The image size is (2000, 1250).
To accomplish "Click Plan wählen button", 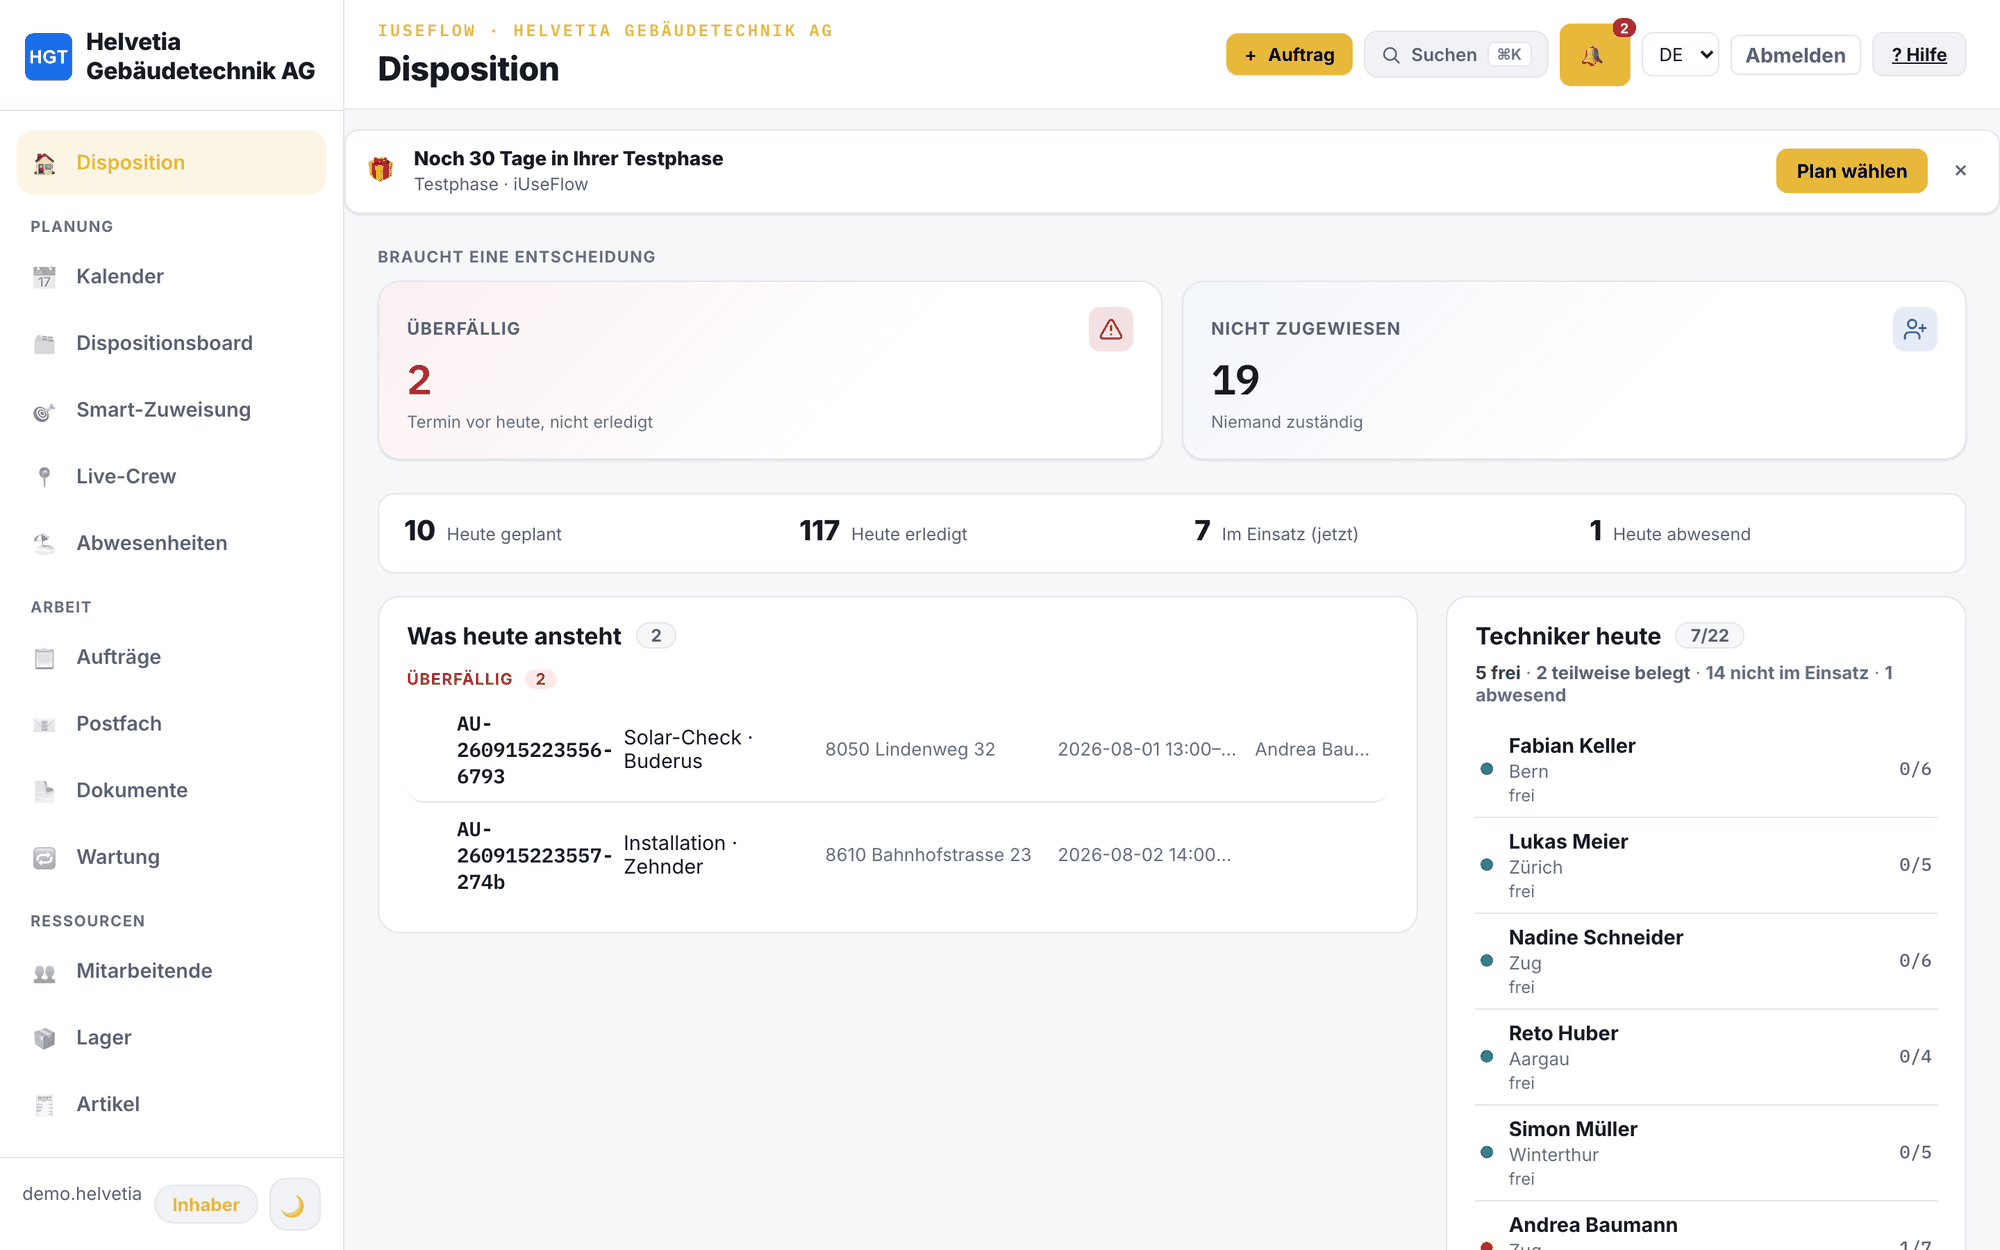I will tap(1852, 171).
